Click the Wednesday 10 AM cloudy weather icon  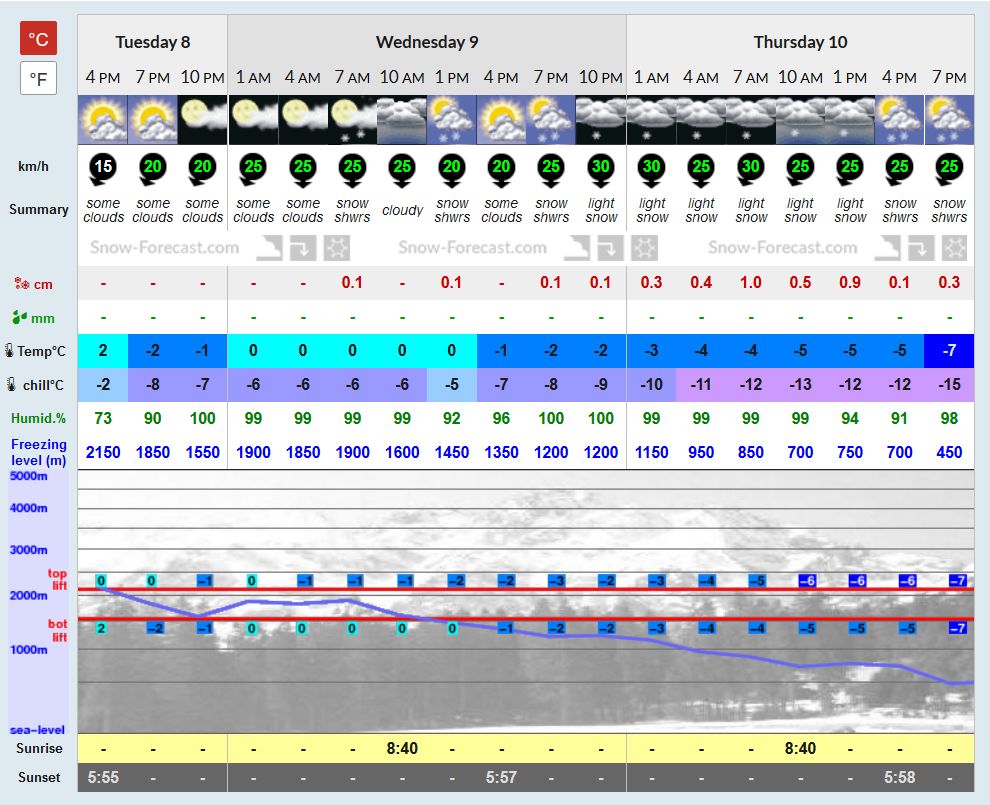tap(402, 120)
